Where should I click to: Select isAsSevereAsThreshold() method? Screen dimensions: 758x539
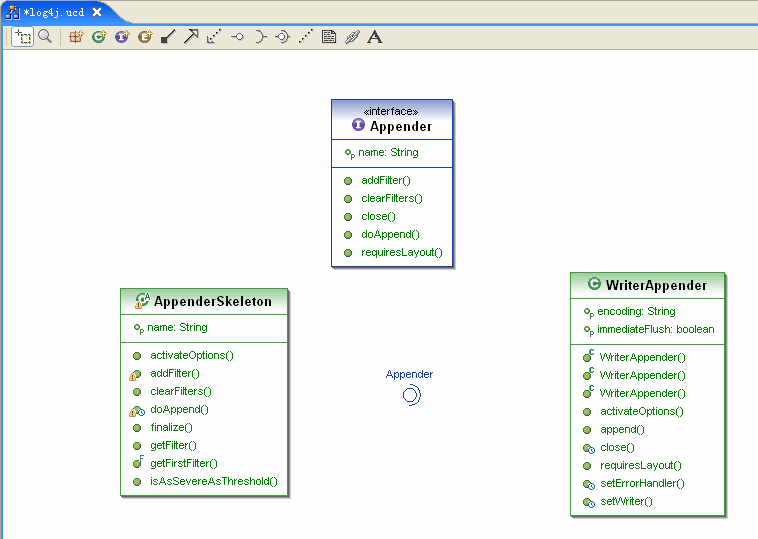(214, 481)
